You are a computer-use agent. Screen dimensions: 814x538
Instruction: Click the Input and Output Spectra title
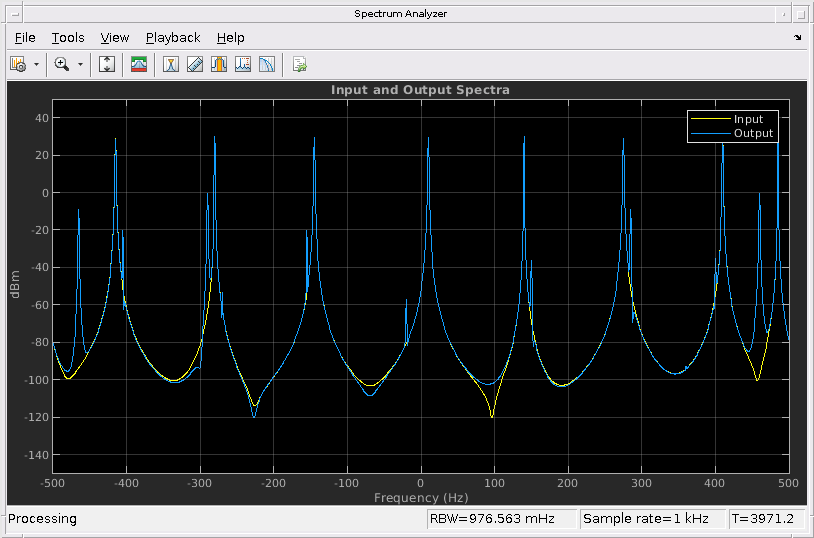tap(420, 90)
